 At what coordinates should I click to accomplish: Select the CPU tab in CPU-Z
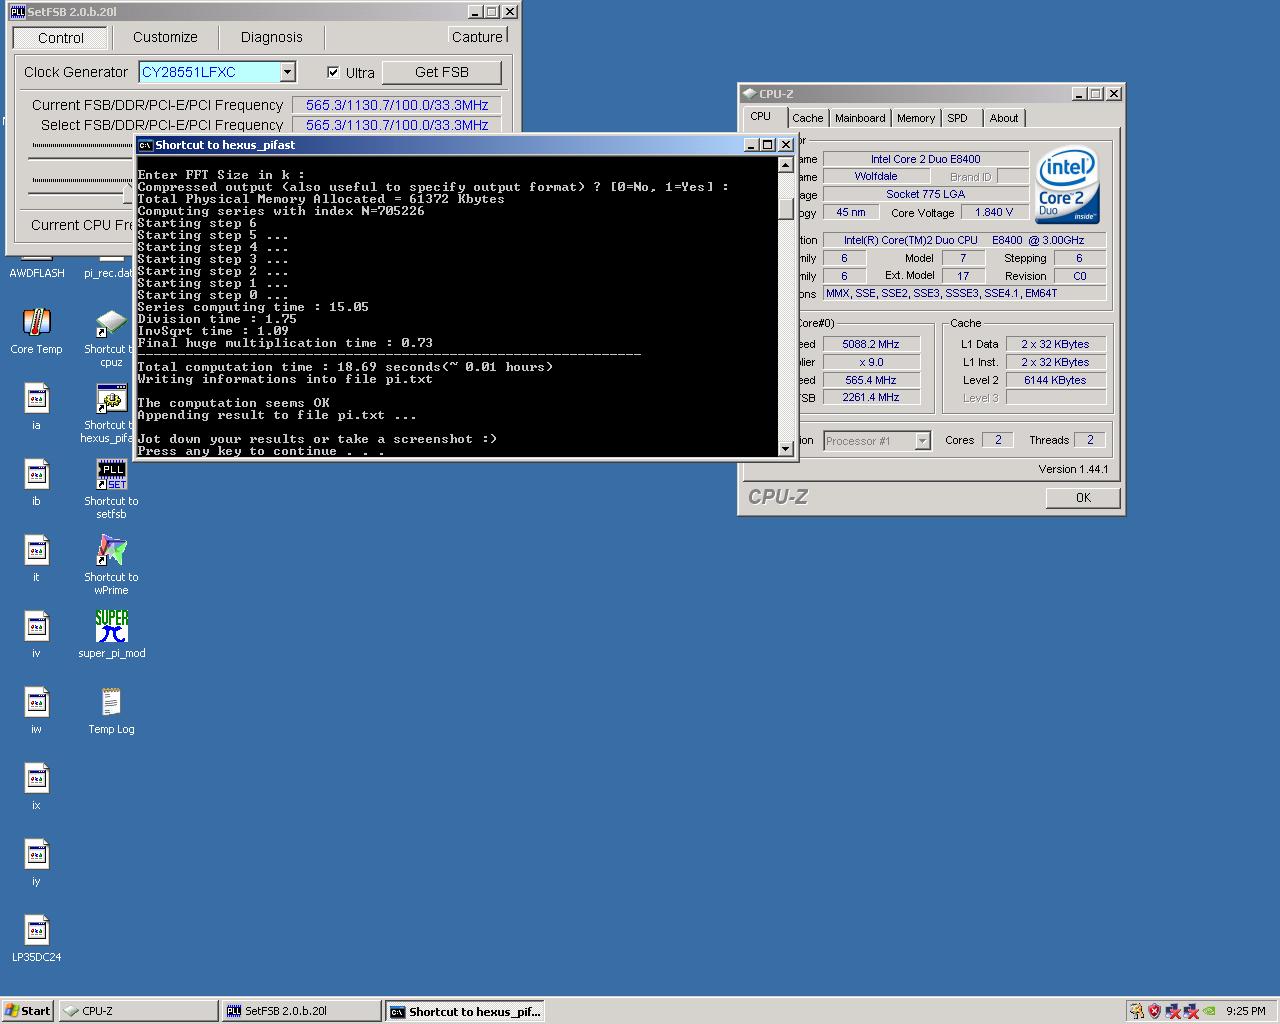[x=761, y=116]
